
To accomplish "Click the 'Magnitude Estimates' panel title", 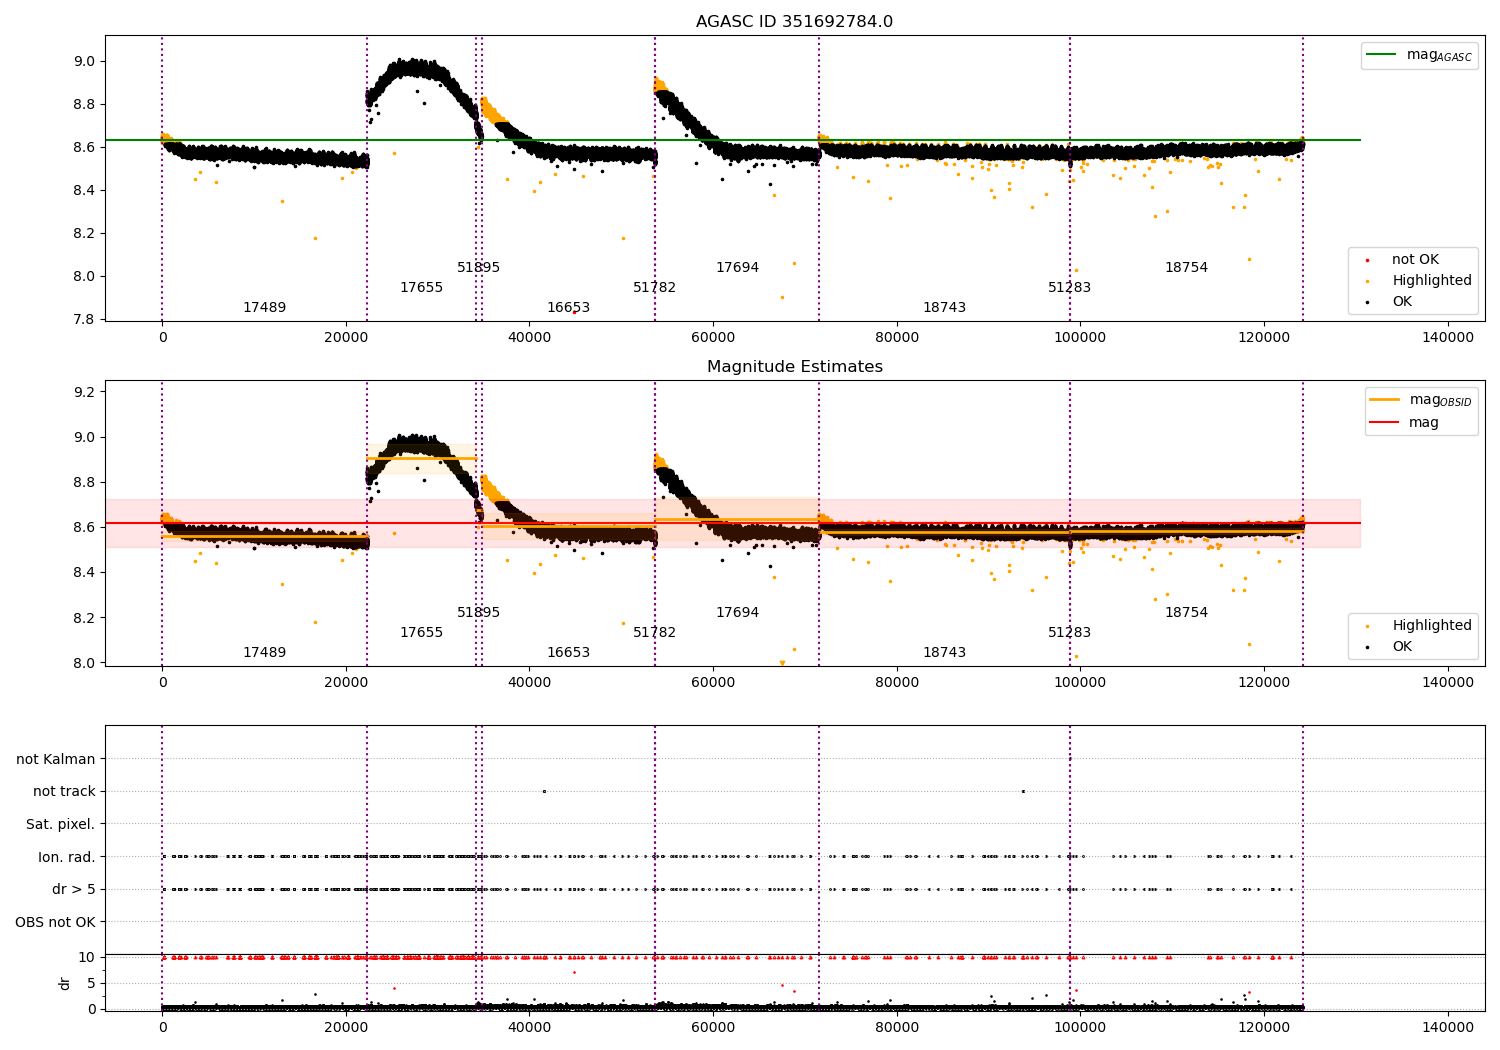I will click(x=794, y=366).
